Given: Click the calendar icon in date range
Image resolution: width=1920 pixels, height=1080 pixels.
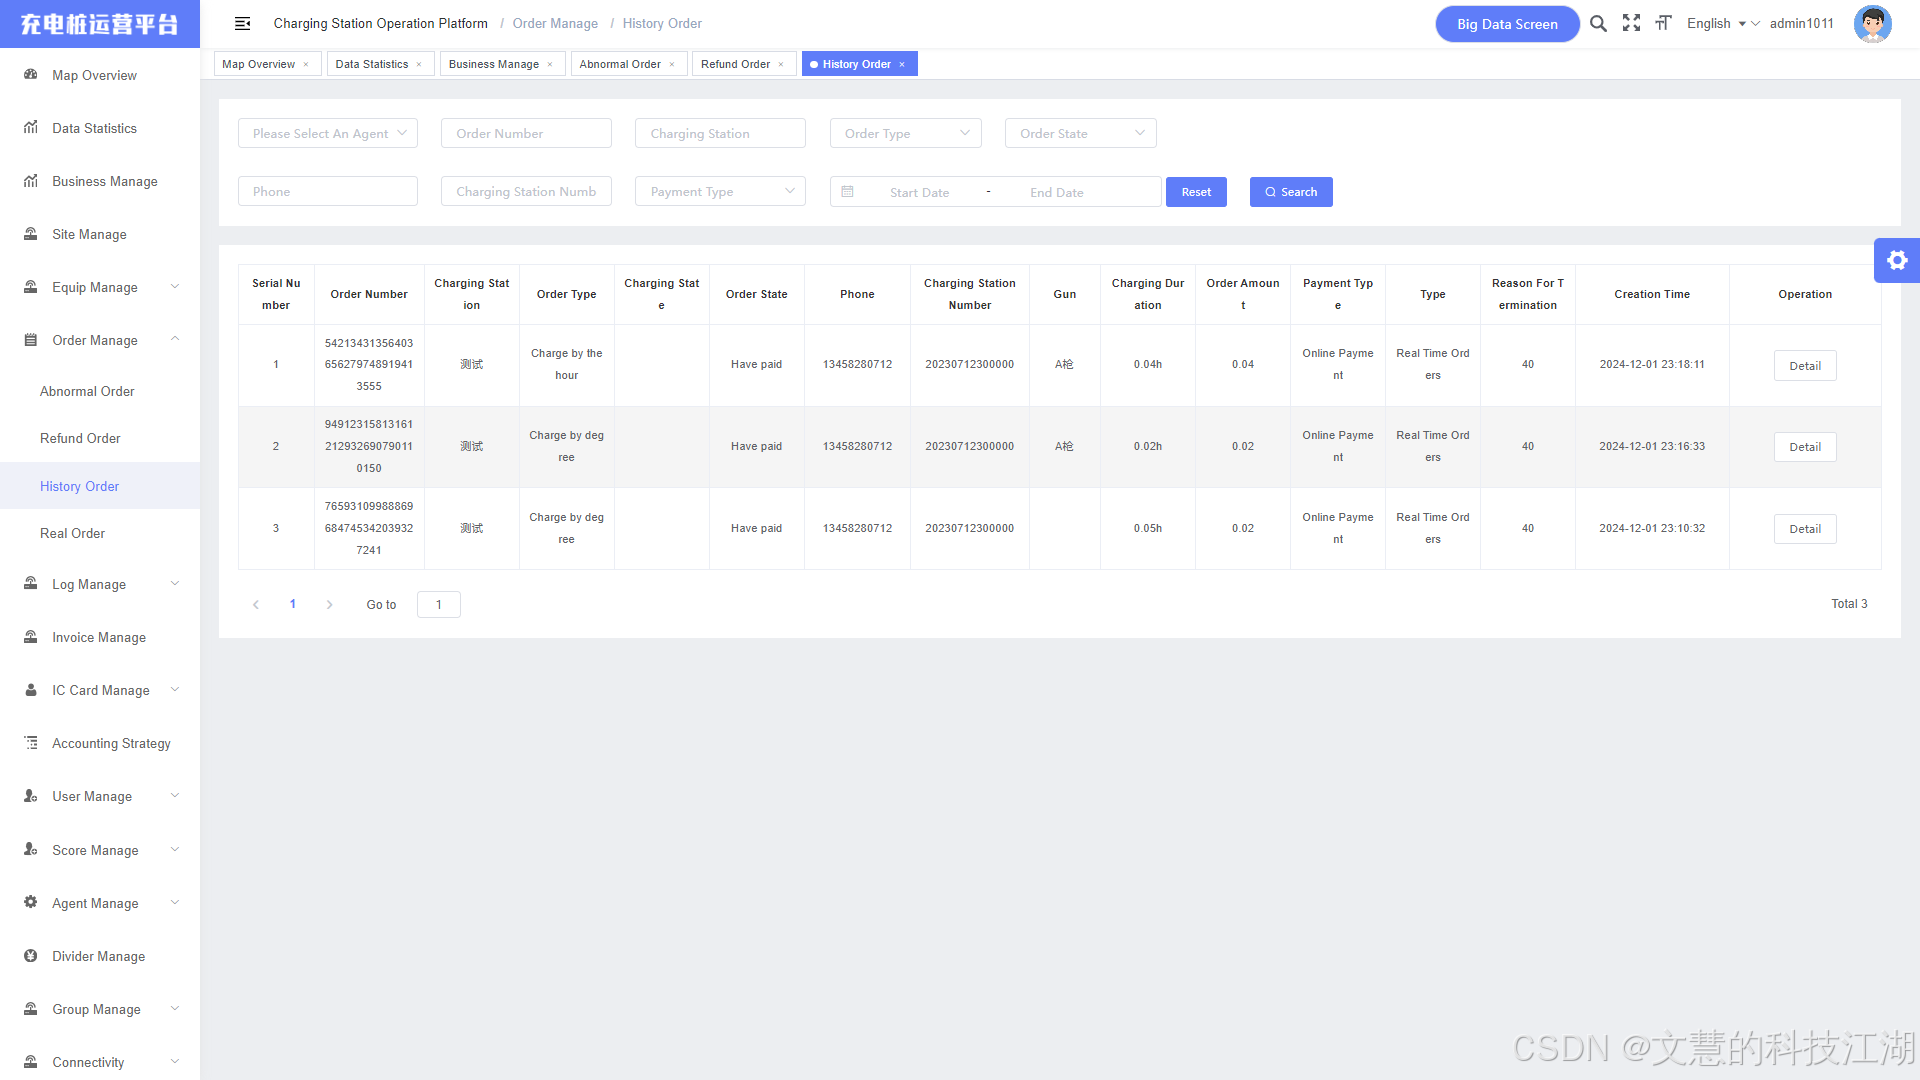Looking at the screenshot, I should click(847, 192).
